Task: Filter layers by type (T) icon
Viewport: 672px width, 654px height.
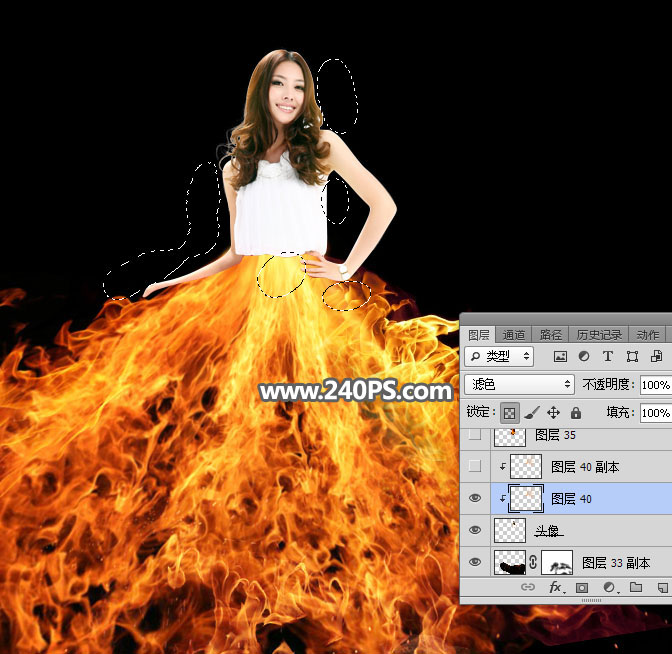Action: [608, 357]
